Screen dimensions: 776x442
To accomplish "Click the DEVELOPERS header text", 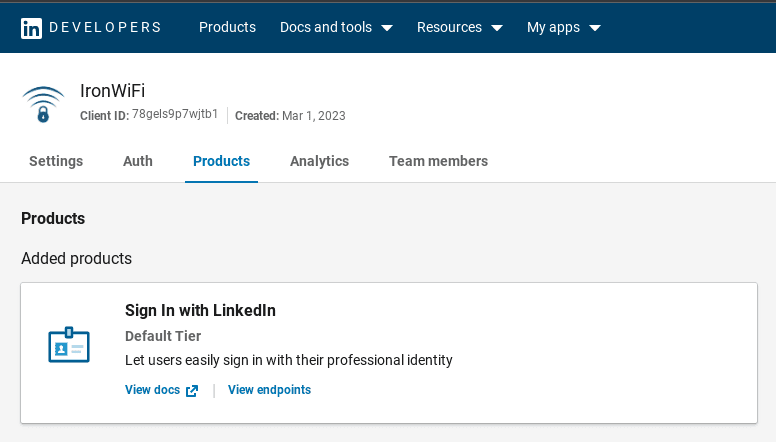I will coord(105,27).
